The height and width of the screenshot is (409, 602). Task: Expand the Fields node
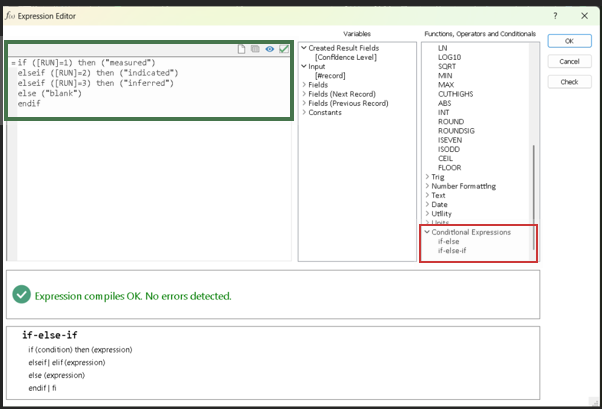point(304,84)
